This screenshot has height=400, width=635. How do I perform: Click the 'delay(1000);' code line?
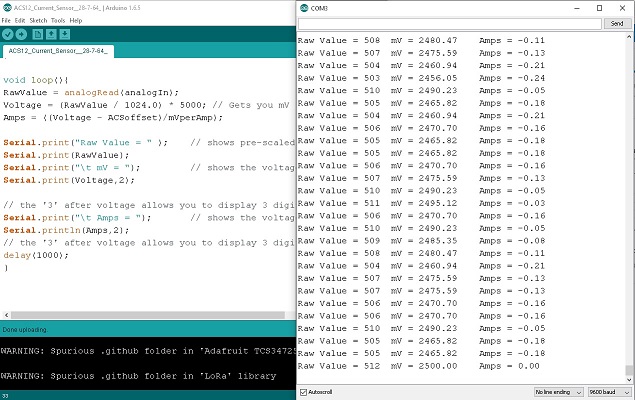tap(36, 255)
